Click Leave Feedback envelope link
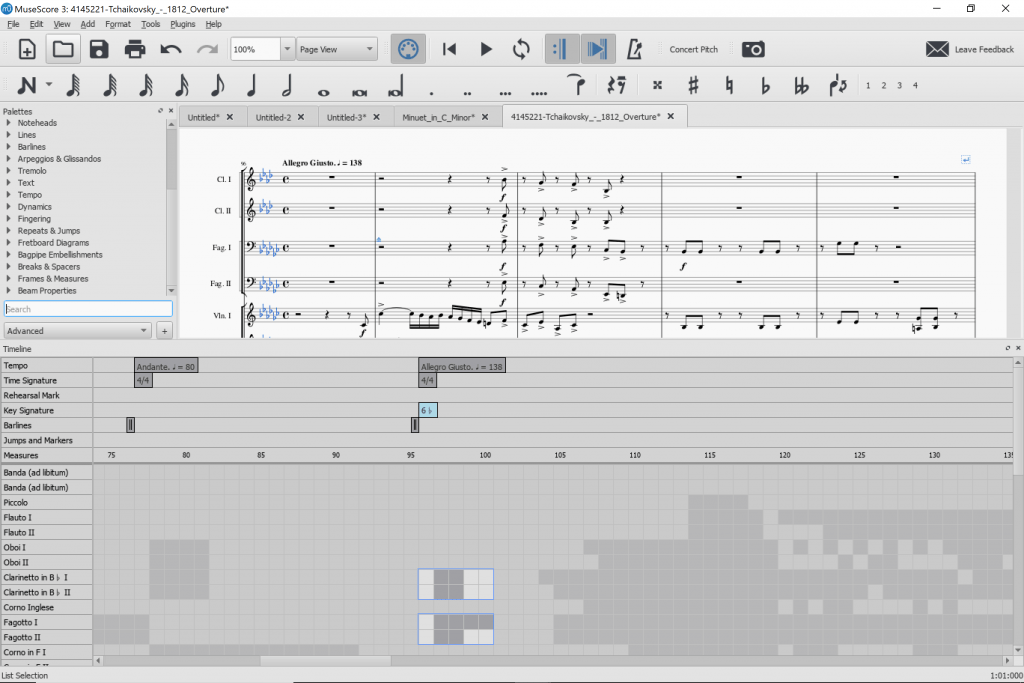This screenshot has width=1024, height=683. [970, 49]
